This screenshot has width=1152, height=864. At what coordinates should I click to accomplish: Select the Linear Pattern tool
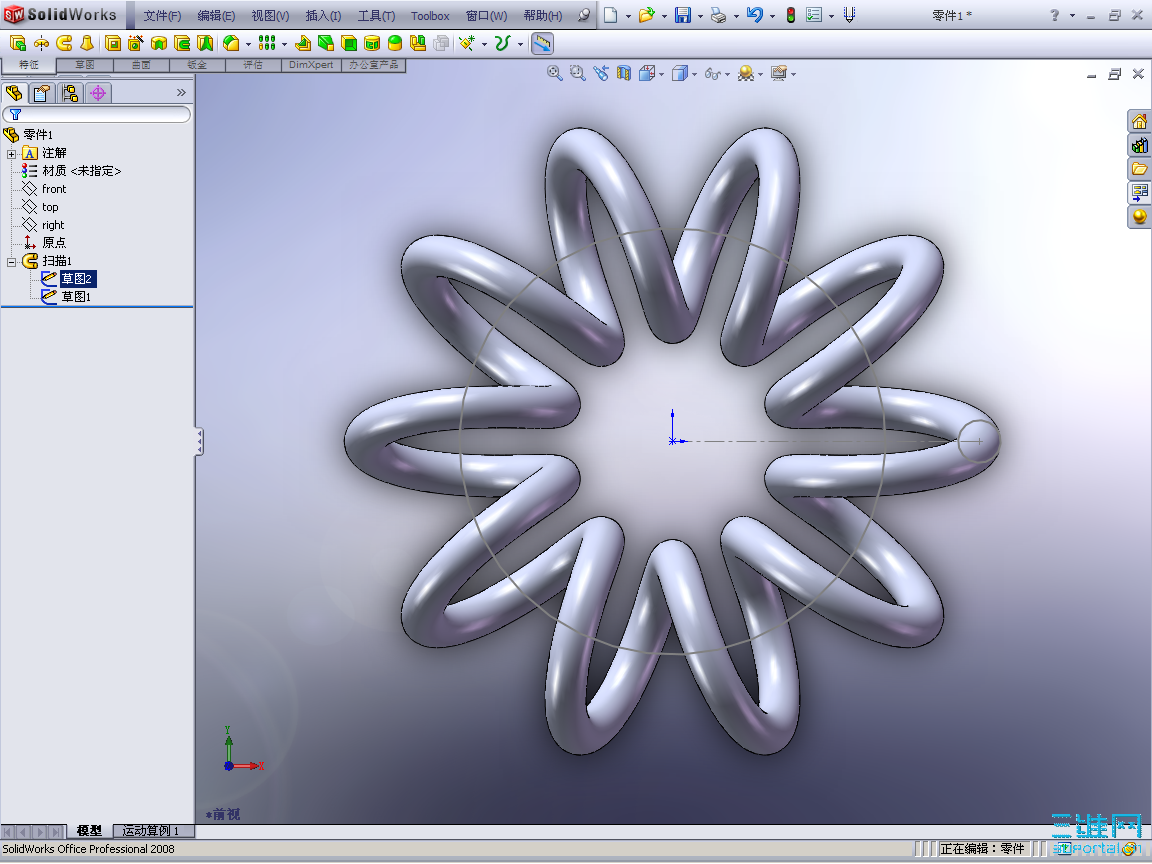coord(267,43)
